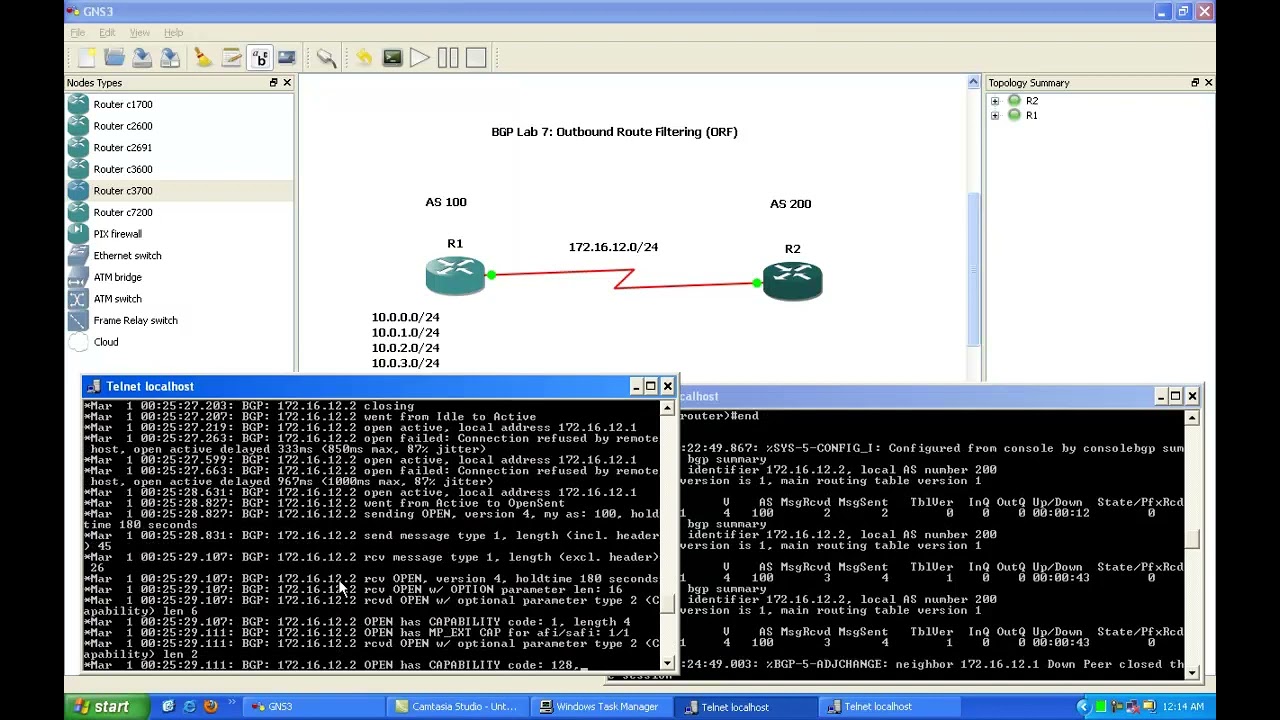Select Router c3700 node type
Screen dimensions: 1280x720
pos(180,191)
